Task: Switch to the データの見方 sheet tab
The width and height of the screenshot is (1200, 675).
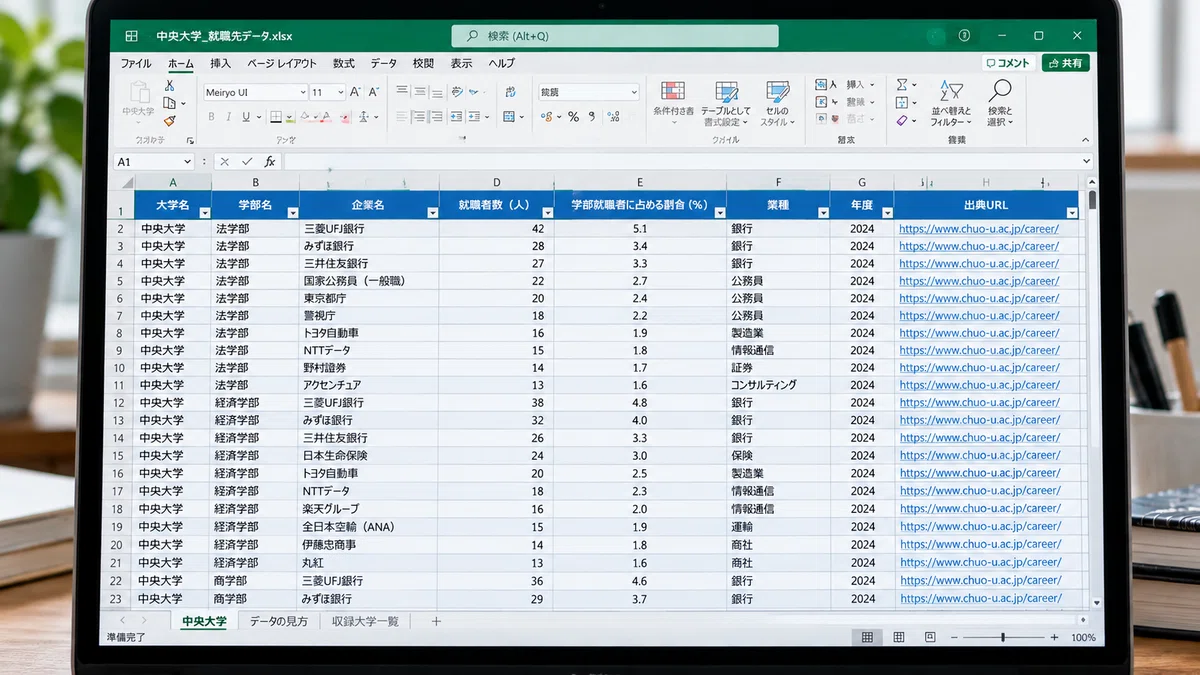Action: click(279, 621)
